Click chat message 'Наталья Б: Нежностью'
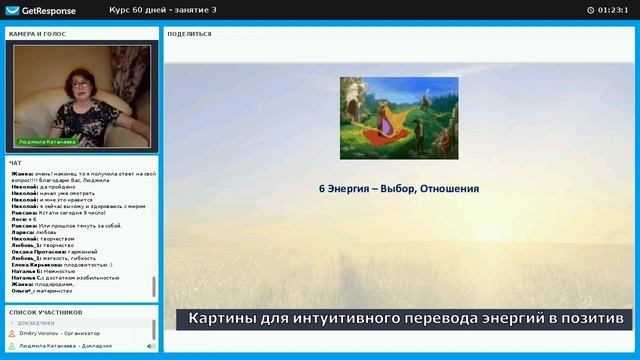Viewport: 640px width, 360px height. 43,271
